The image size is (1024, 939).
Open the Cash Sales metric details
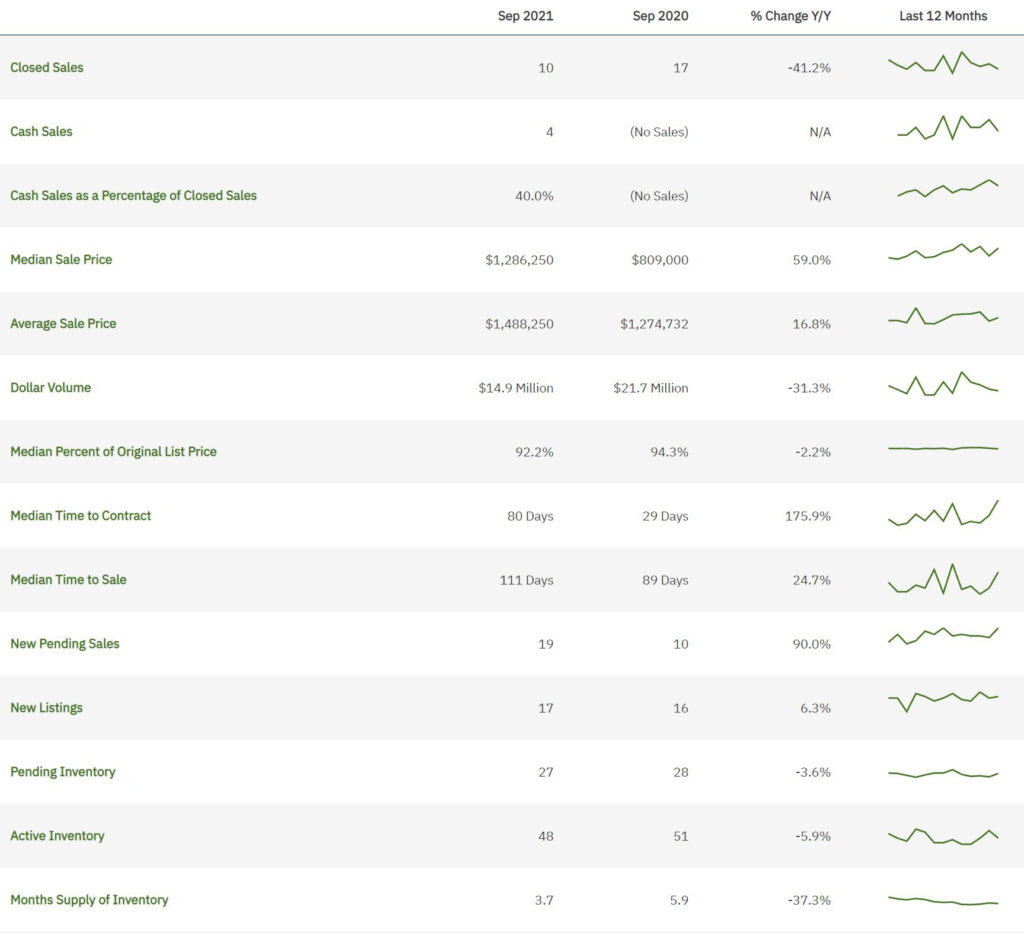pyautogui.click(x=41, y=131)
